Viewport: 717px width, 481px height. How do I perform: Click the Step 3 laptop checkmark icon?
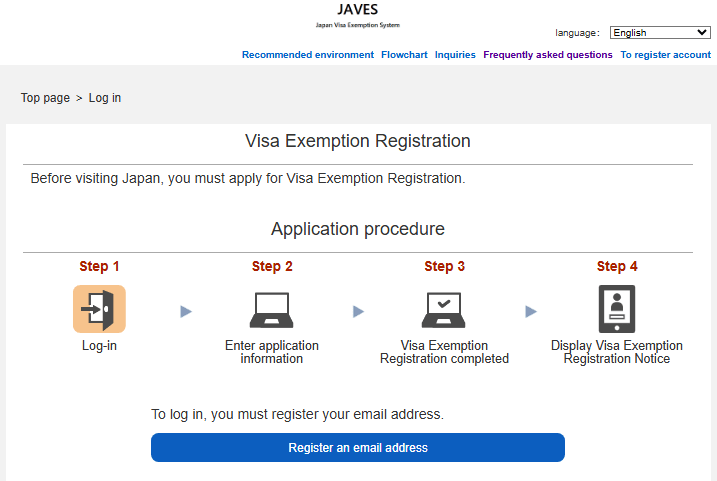[444, 309]
